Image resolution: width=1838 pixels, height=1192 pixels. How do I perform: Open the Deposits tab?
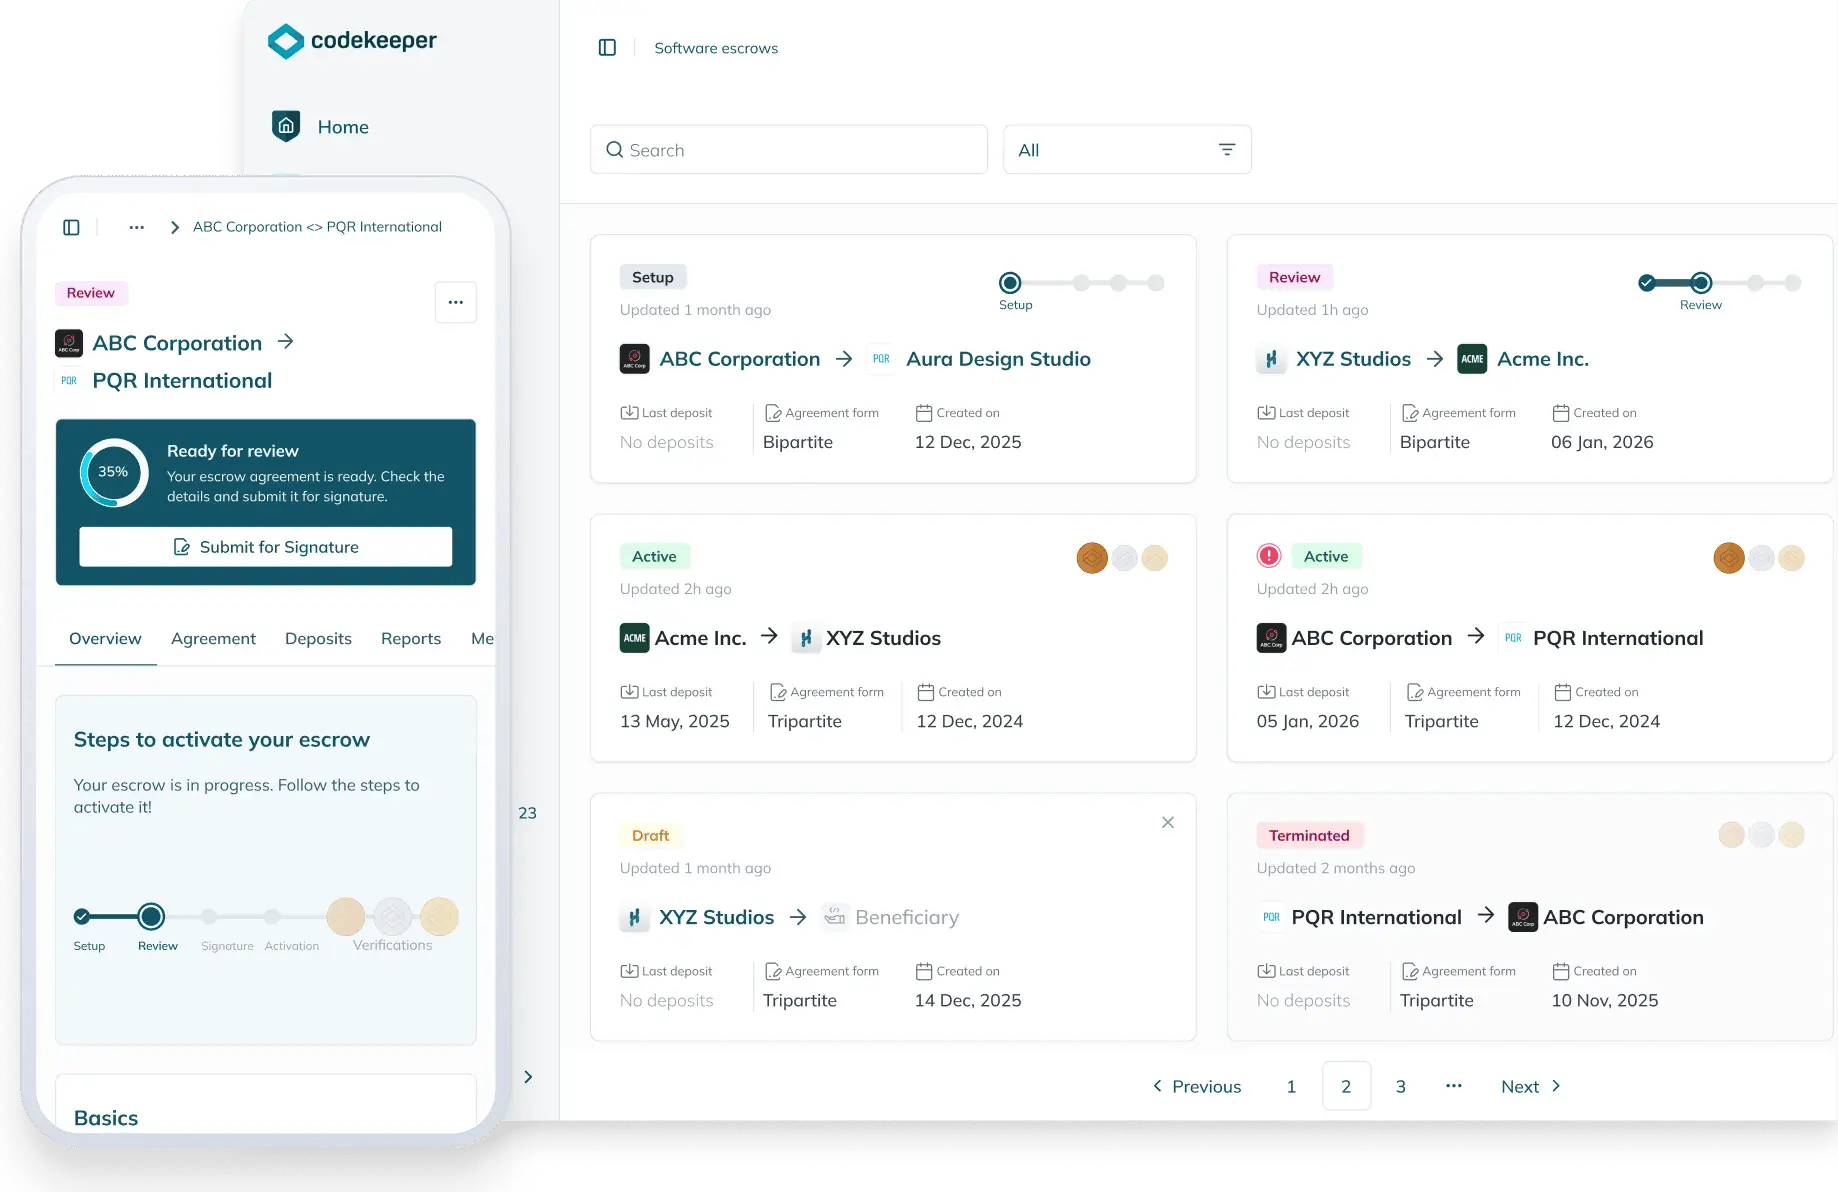[x=318, y=638]
